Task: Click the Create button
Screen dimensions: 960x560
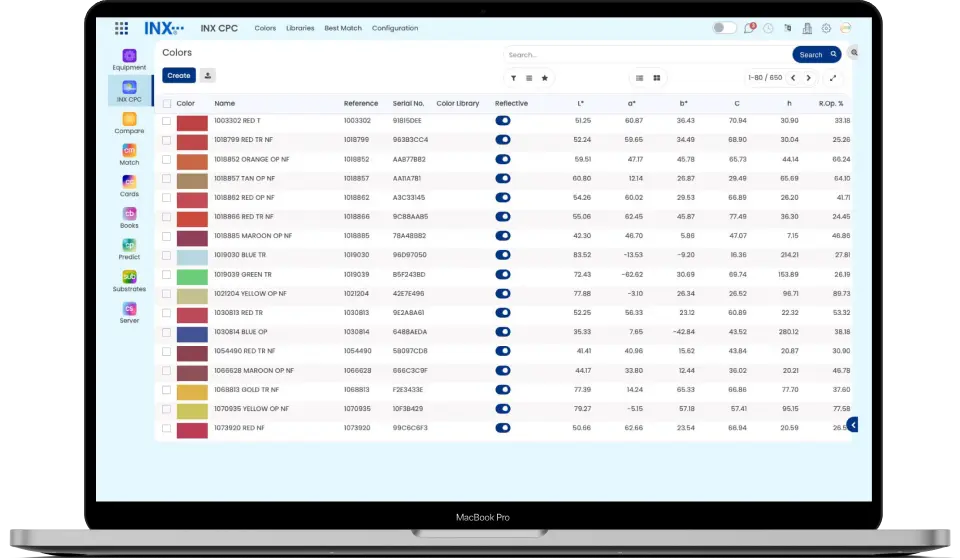Action: click(x=179, y=75)
